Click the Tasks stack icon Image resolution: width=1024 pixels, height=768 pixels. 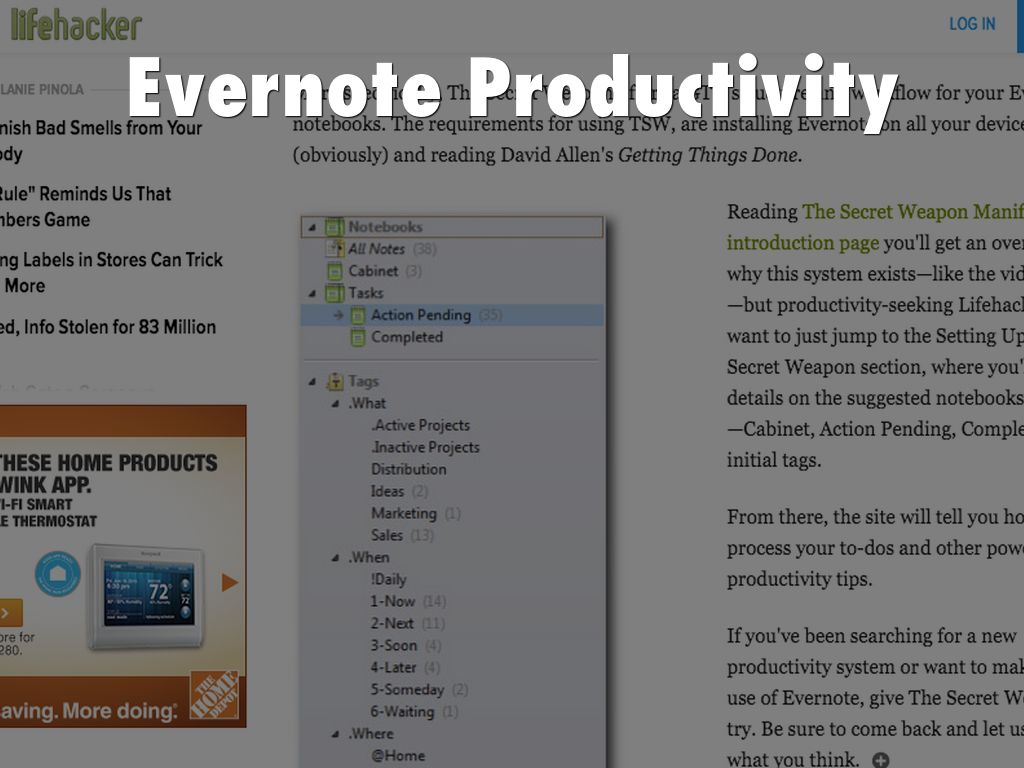[x=334, y=293]
